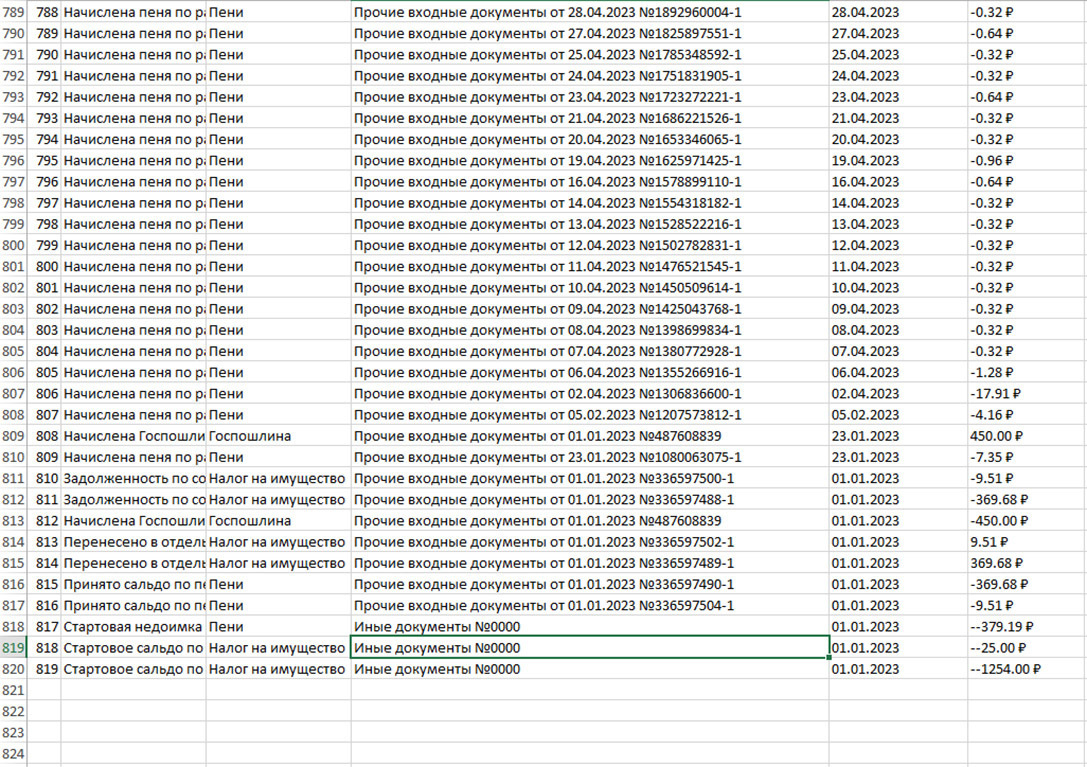Click row header 824
The height and width of the screenshot is (767, 1087).
click(x=12, y=755)
